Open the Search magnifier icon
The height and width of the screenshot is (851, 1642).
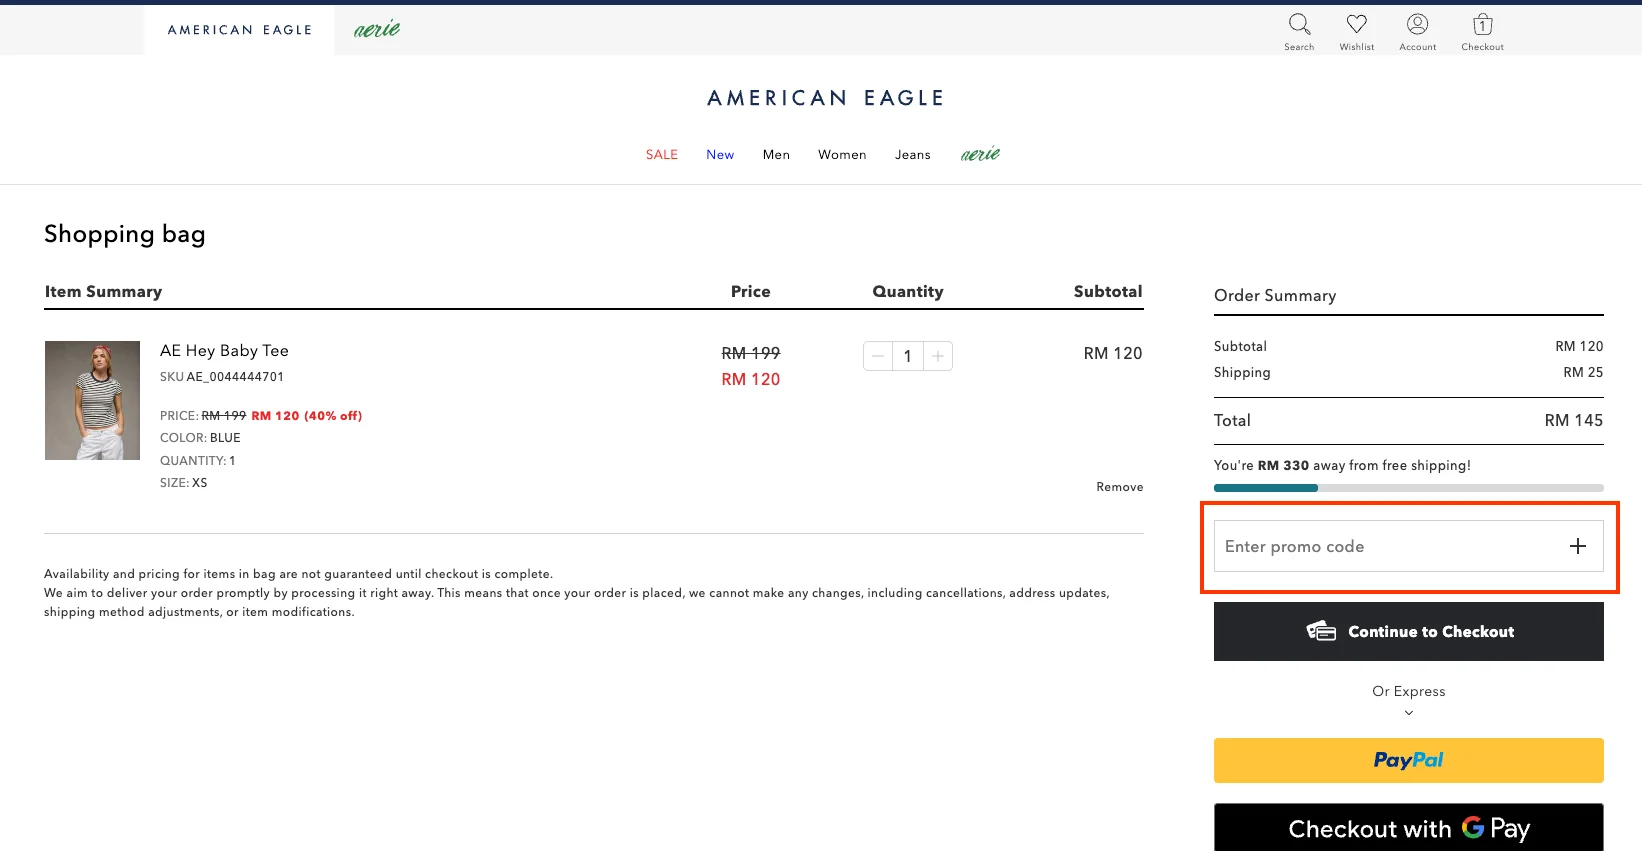tap(1299, 24)
